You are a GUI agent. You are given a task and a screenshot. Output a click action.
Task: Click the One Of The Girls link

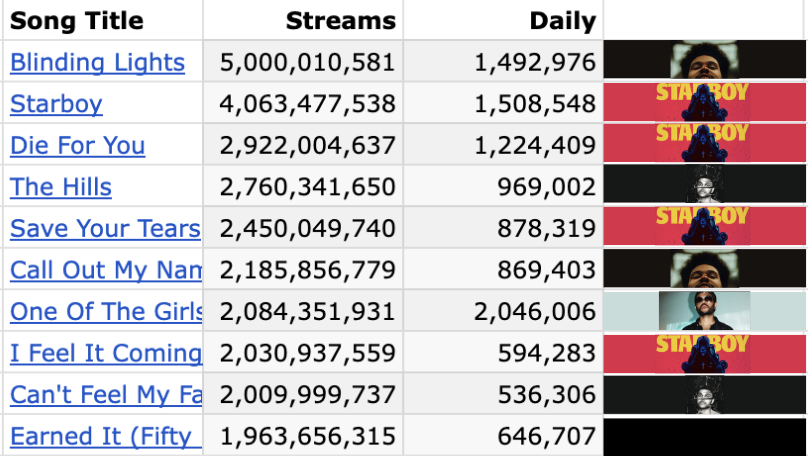pyautogui.click(x=105, y=312)
